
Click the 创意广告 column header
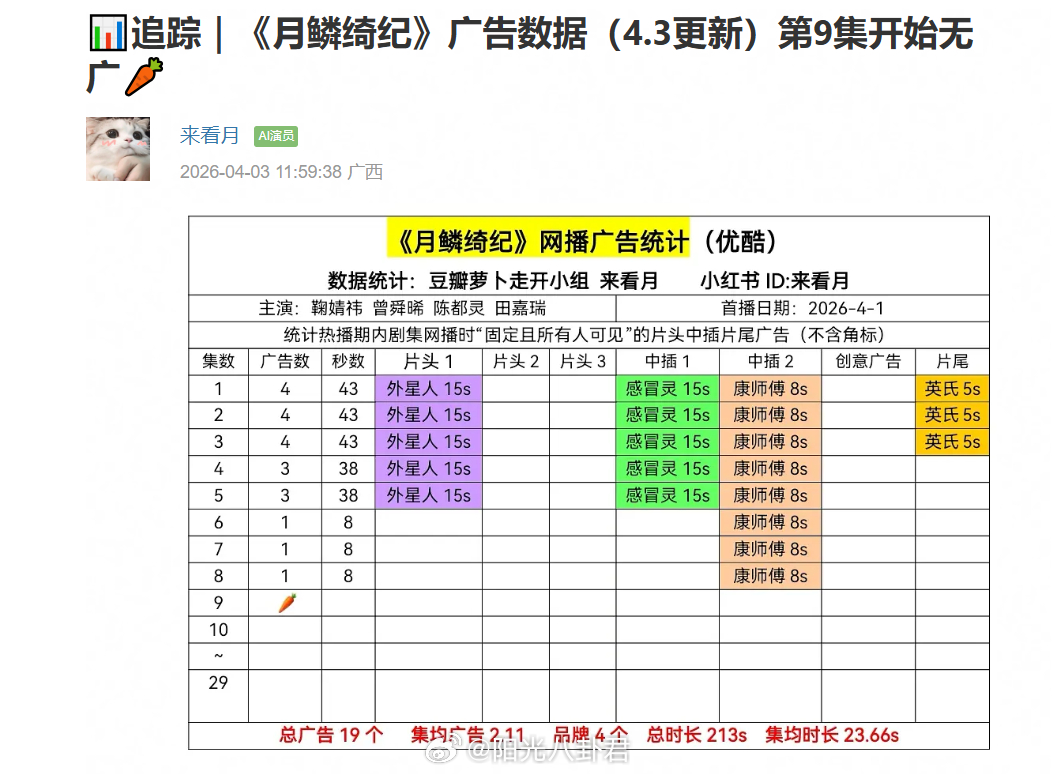point(867,361)
